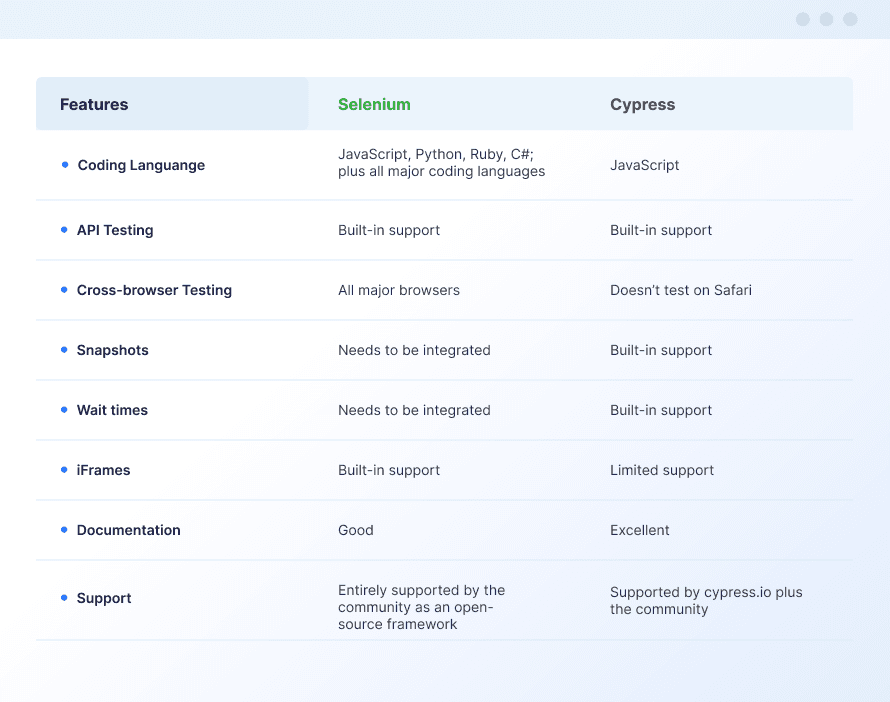Click Selenium's "All major browsers" cell
Image resolution: width=890 pixels, height=702 pixels.
point(398,290)
